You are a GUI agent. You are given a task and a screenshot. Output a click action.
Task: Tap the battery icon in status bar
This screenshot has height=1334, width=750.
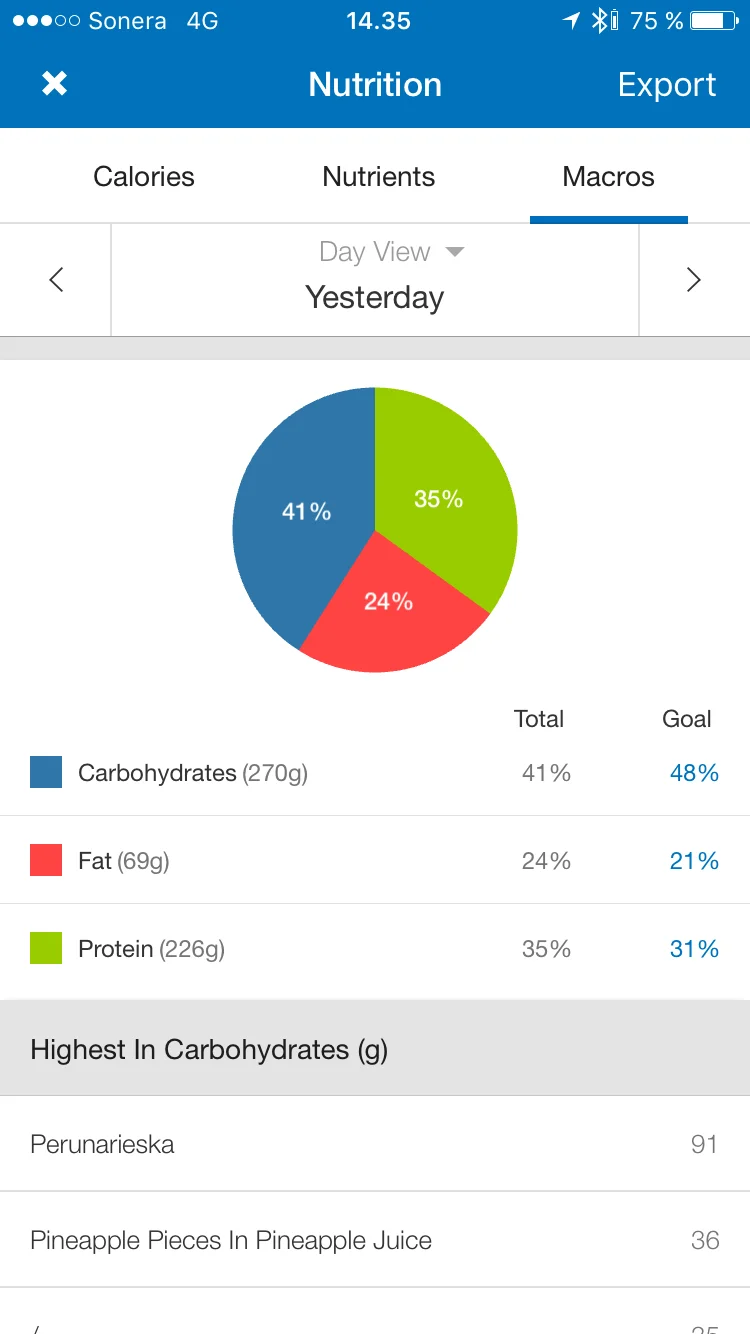click(713, 21)
